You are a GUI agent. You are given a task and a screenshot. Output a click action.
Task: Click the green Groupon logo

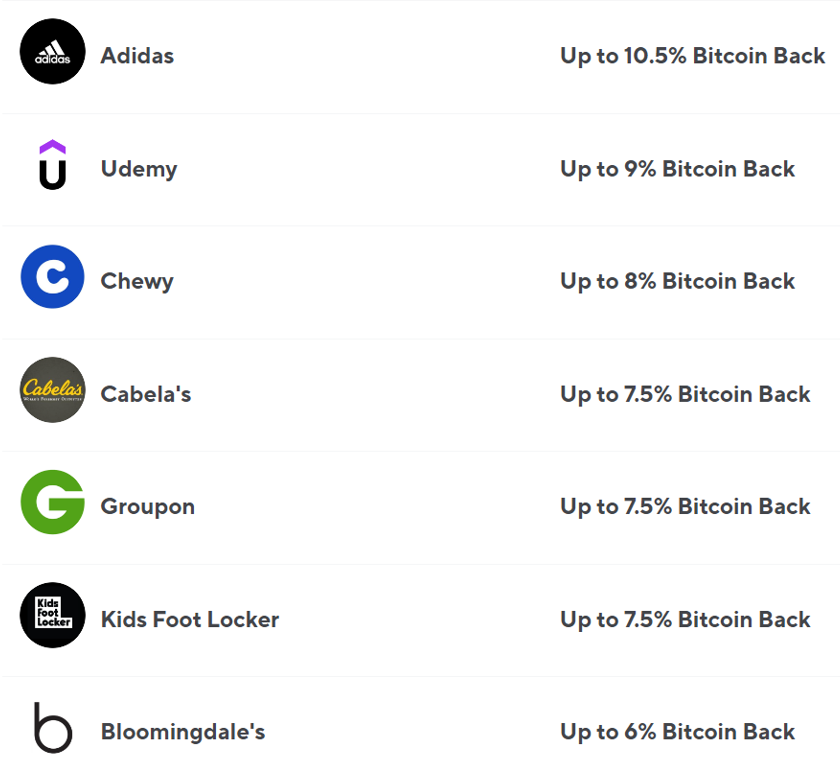tap(52, 502)
